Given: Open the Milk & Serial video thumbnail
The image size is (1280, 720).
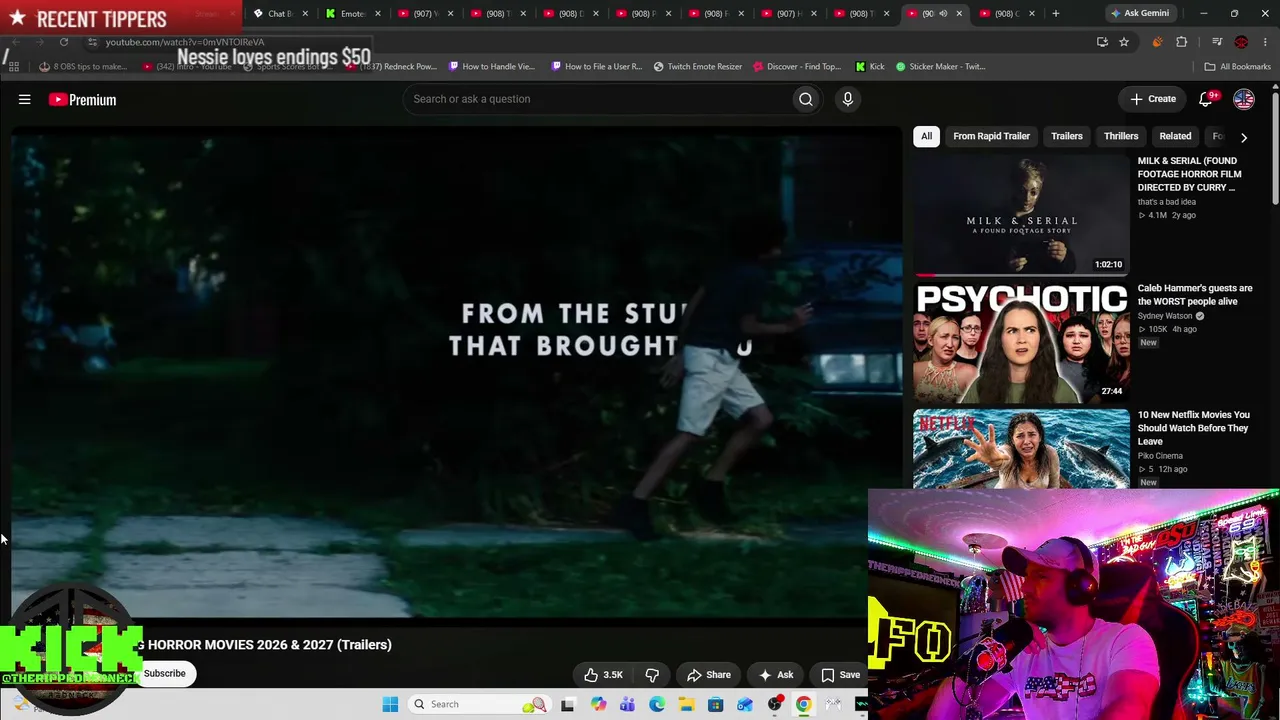Looking at the screenshot, I should pyautogui.click(x=1021, y=214).
